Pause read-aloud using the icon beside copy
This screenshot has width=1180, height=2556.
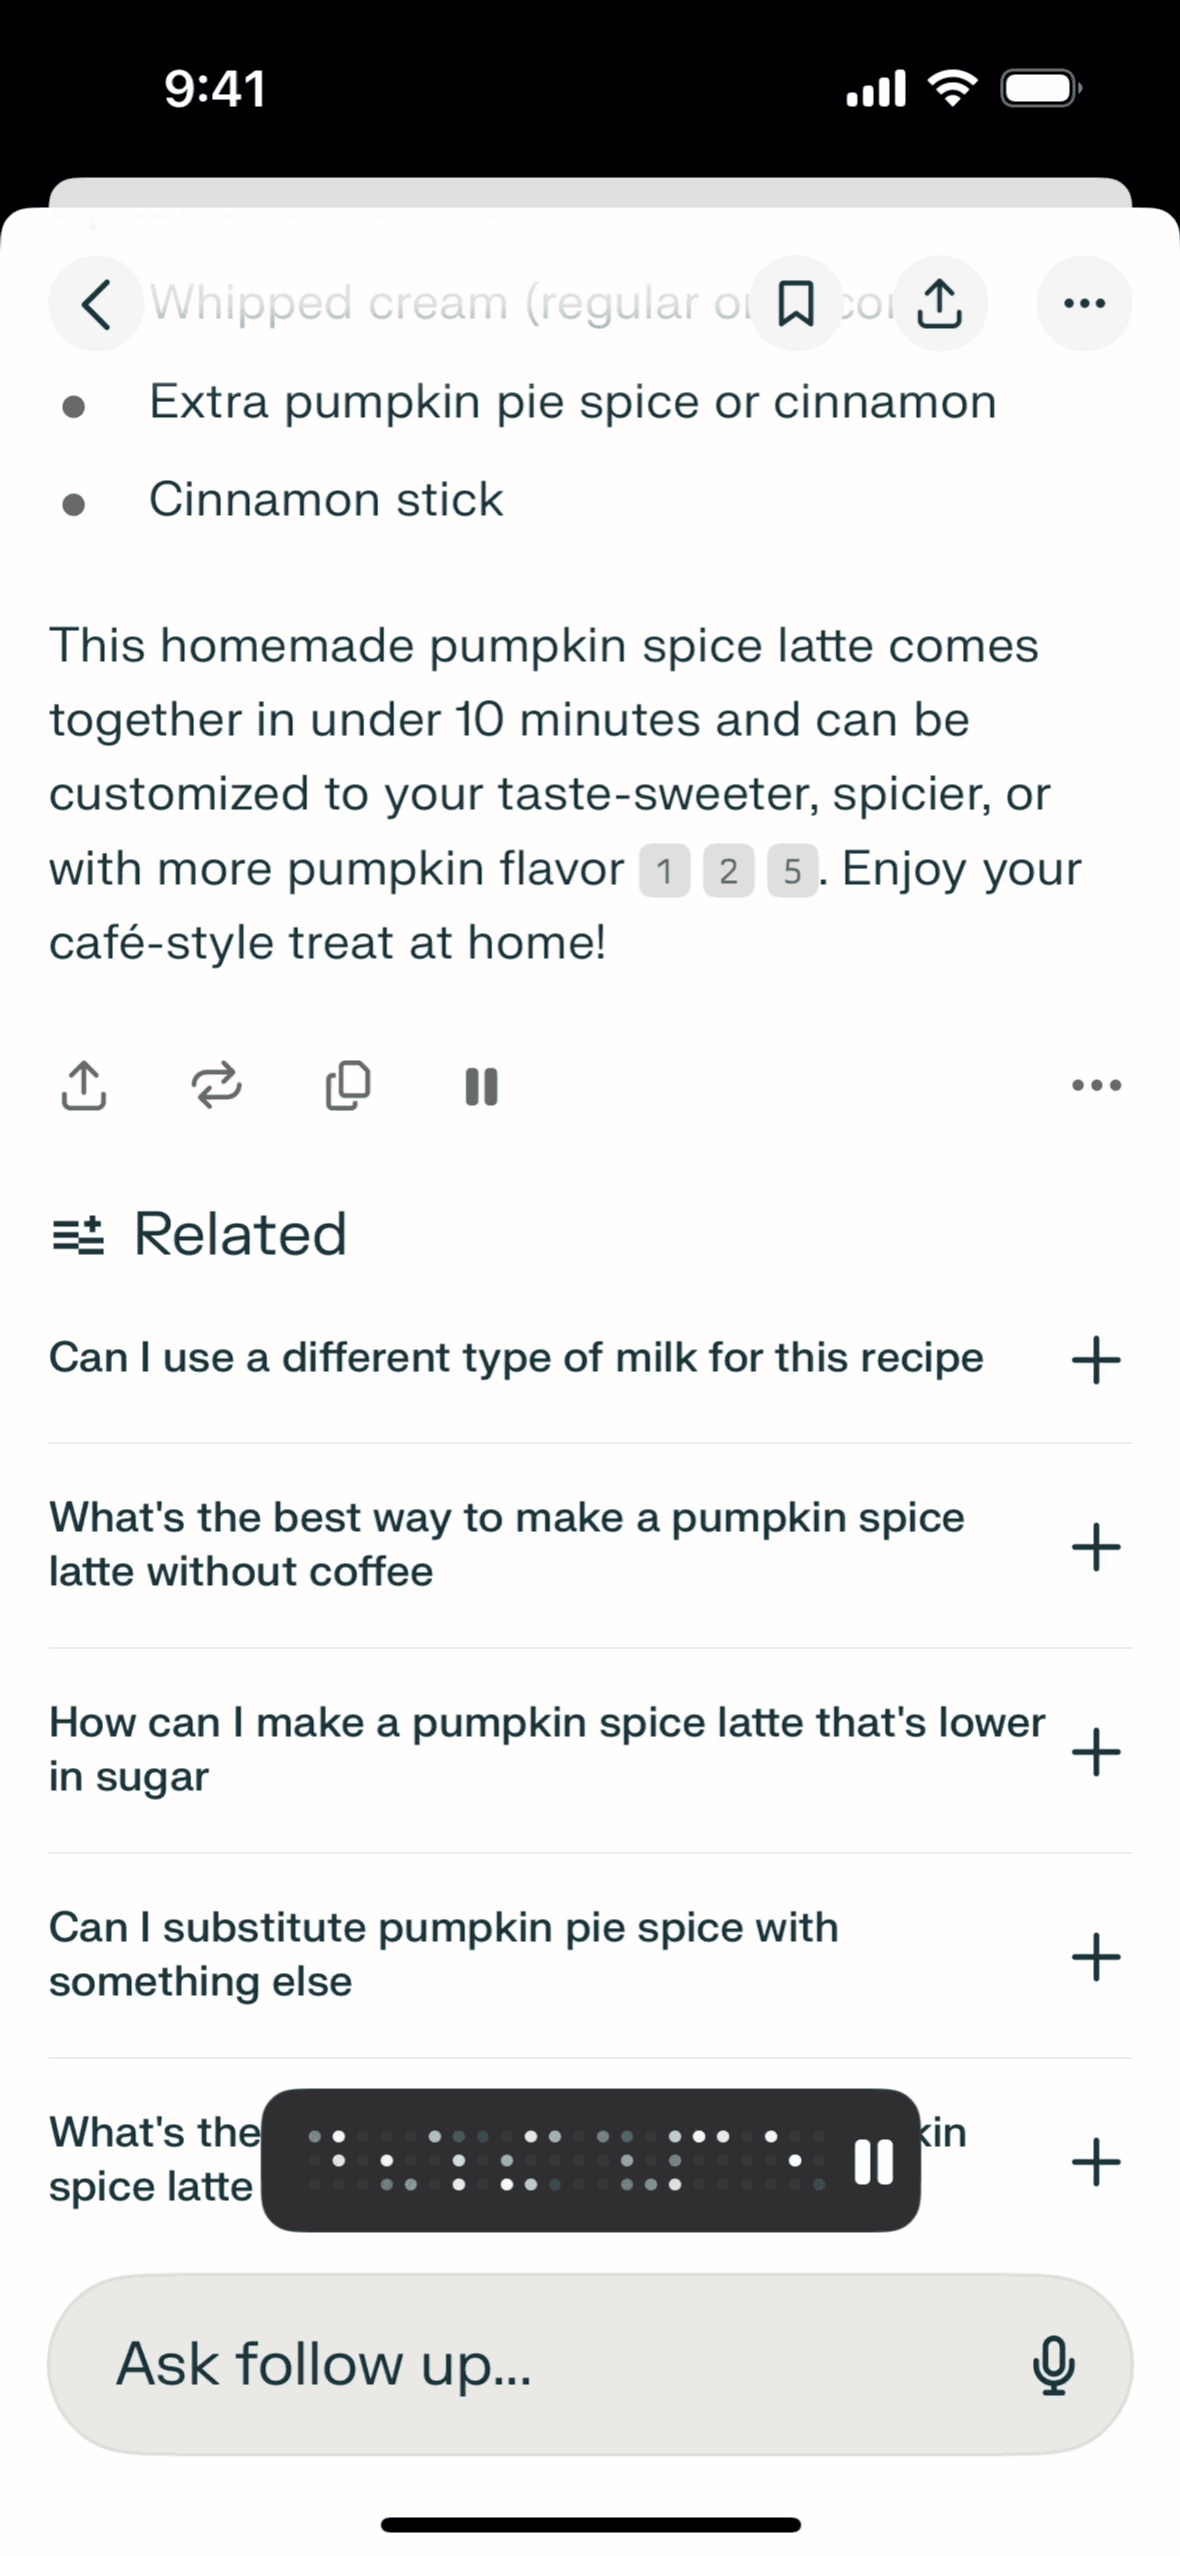click(x=481, y=1086)
